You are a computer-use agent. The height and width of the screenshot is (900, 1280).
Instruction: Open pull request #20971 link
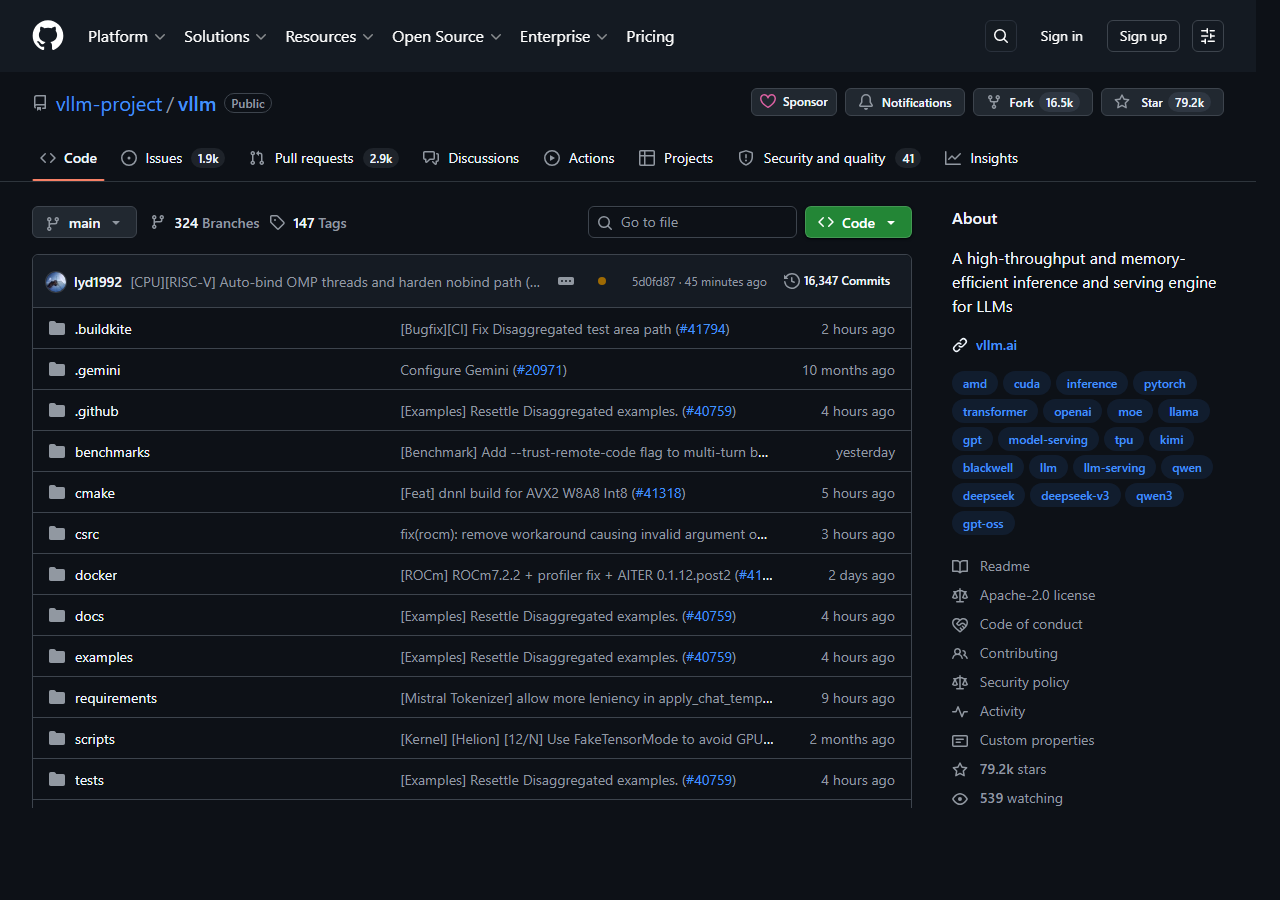point(539,370)
